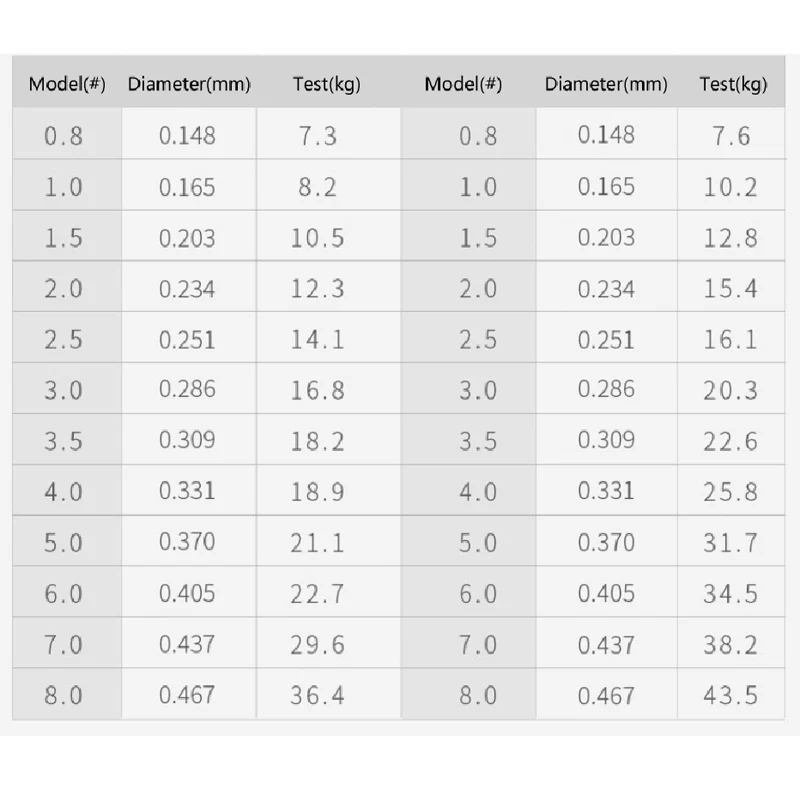Click the 7.6 test value cell

[x=730, y=135]
